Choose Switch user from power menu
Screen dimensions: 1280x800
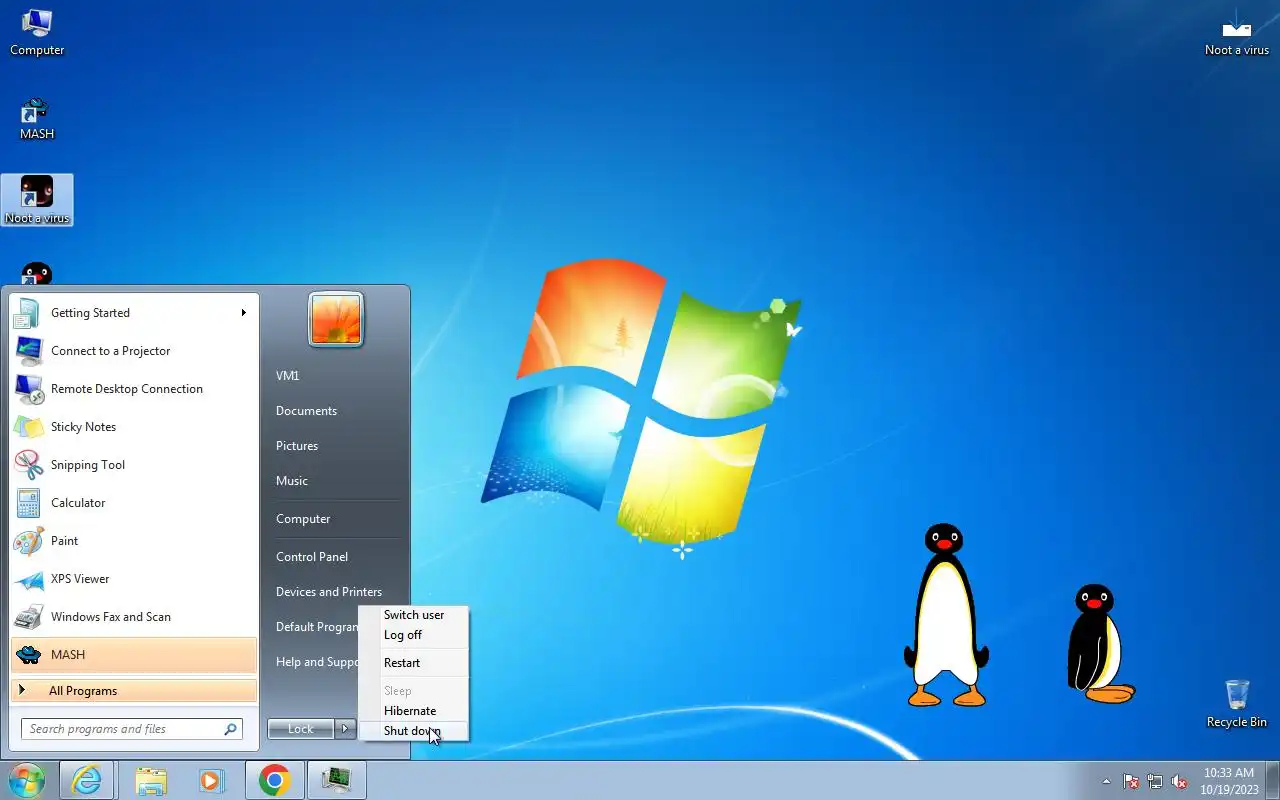(413, 615)
